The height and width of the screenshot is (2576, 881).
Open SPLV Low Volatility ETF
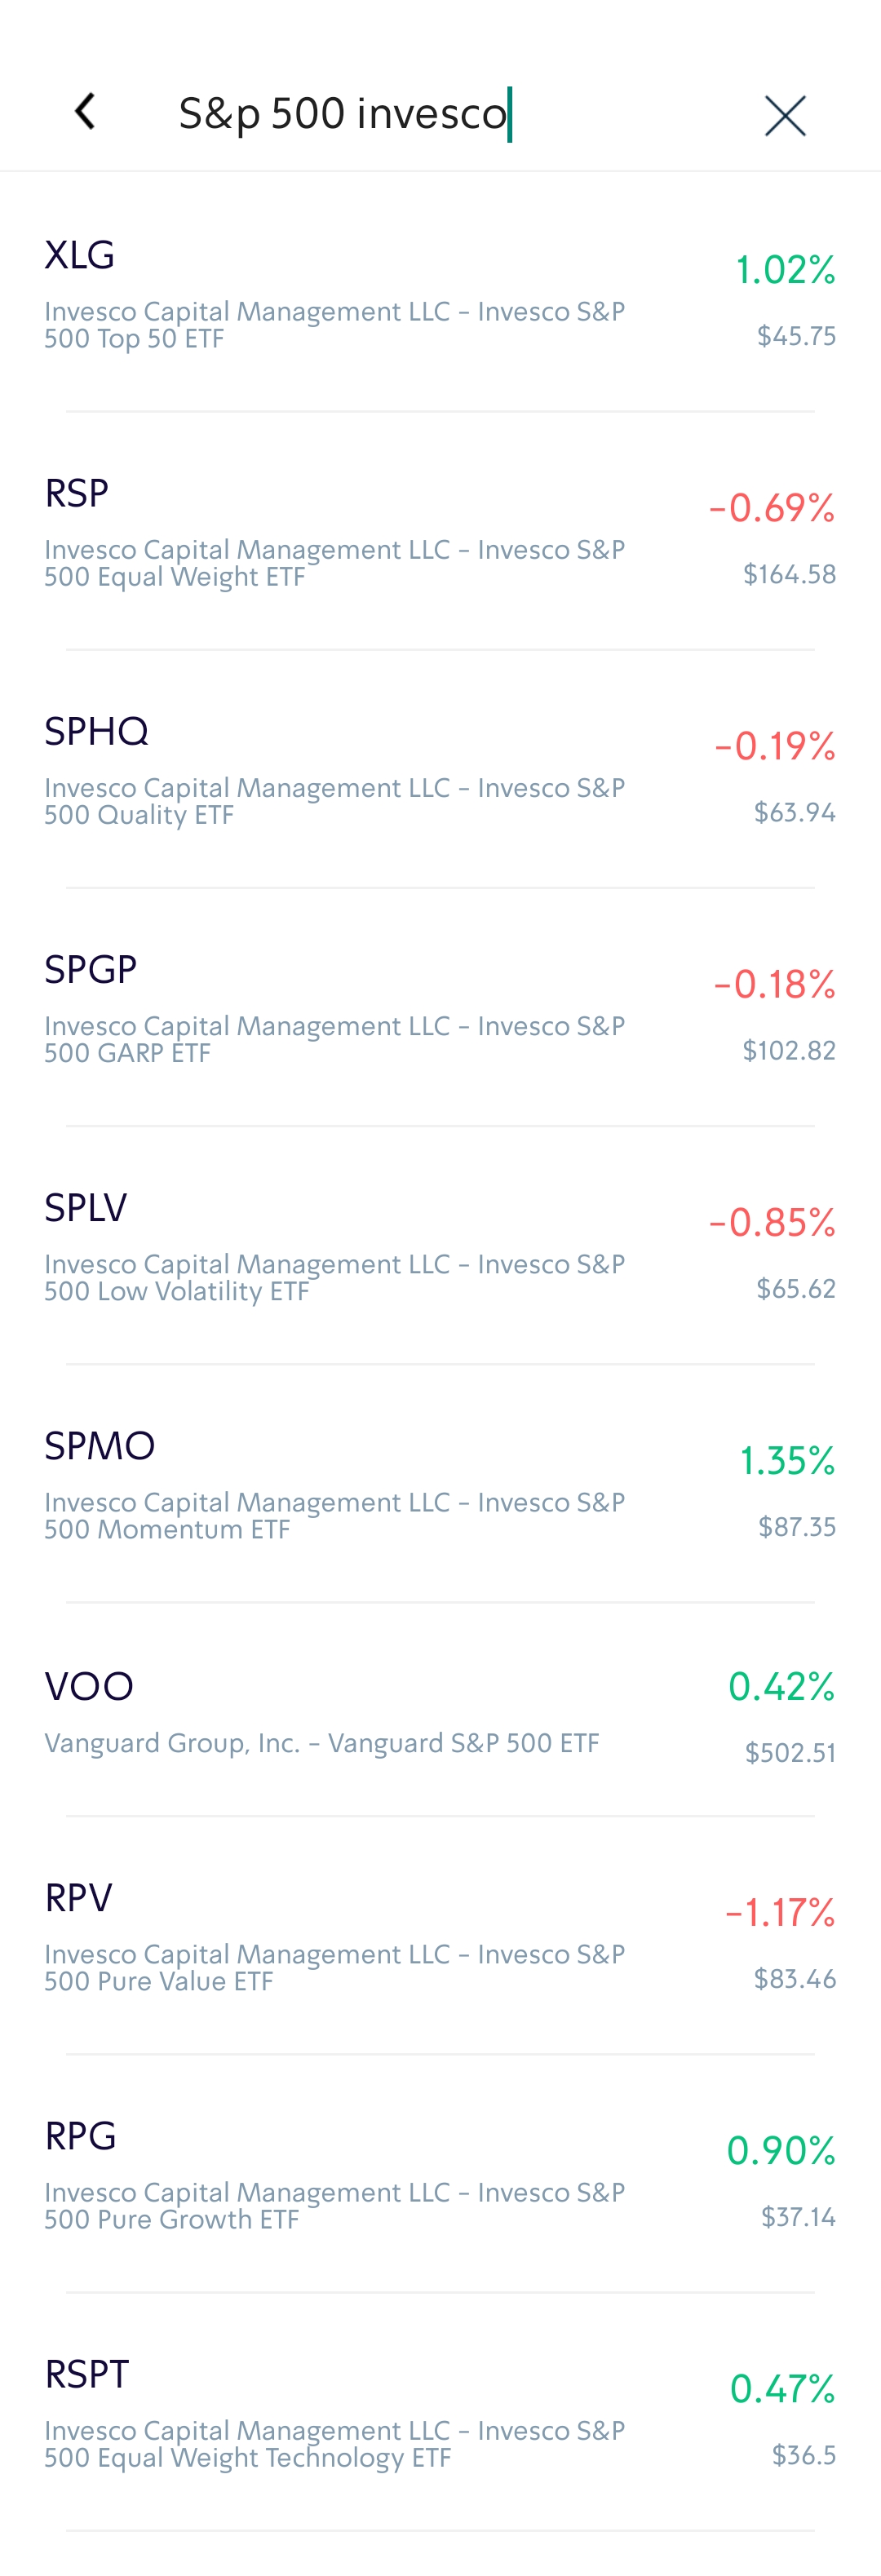coord(334,1245)
